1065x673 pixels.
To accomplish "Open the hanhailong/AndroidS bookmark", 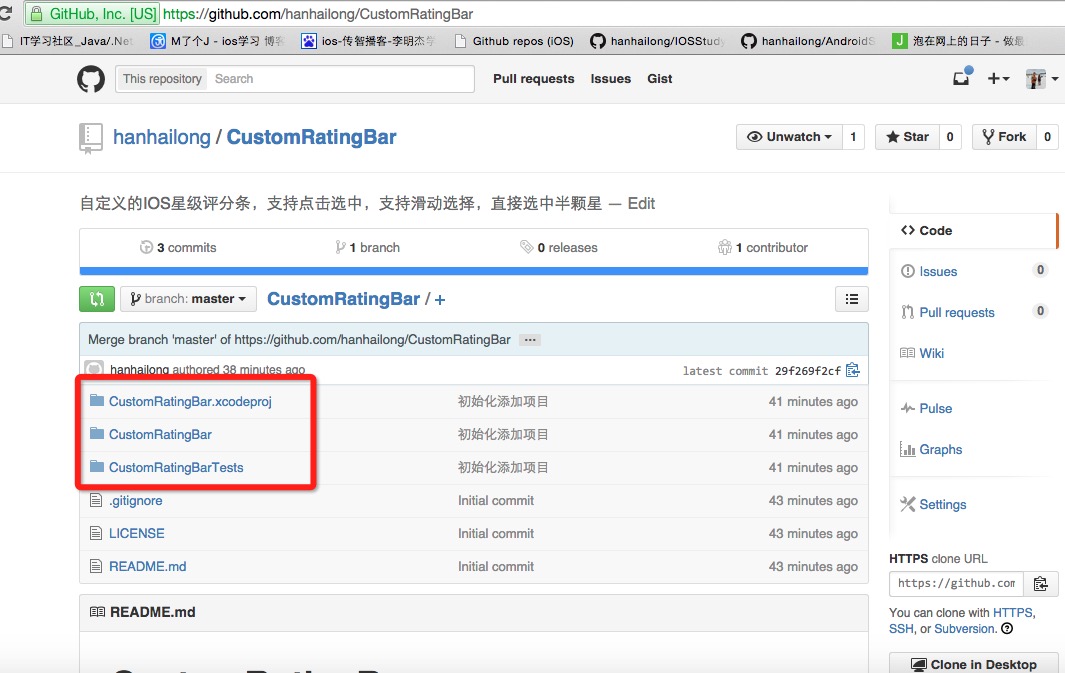I will pos(808,41).
